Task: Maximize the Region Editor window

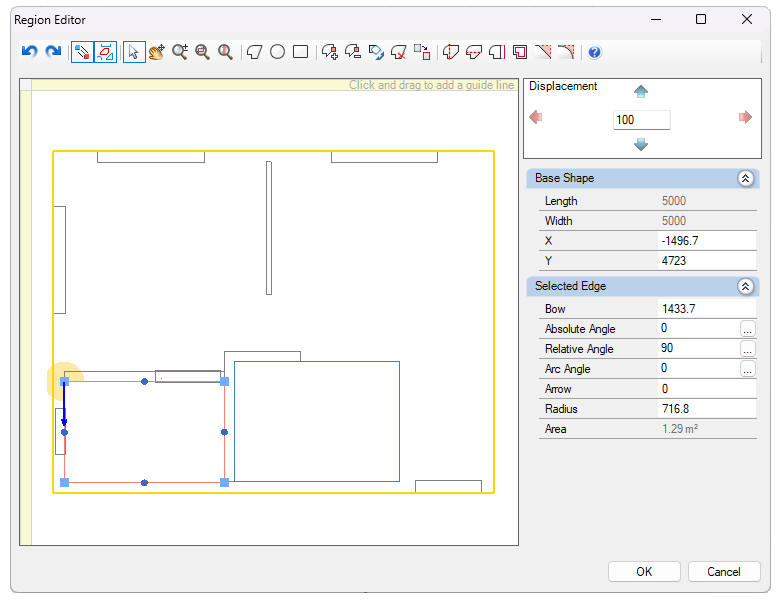Action: pos(701,19)
